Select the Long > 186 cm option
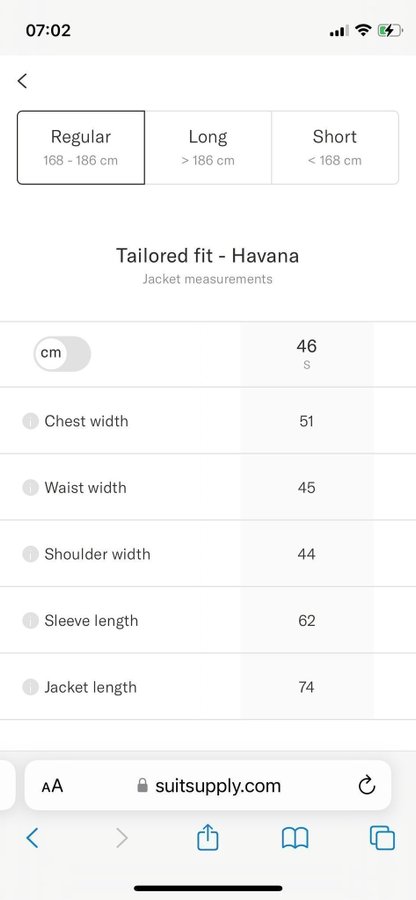This screenshot has width=416, height=900. [208, 148]
